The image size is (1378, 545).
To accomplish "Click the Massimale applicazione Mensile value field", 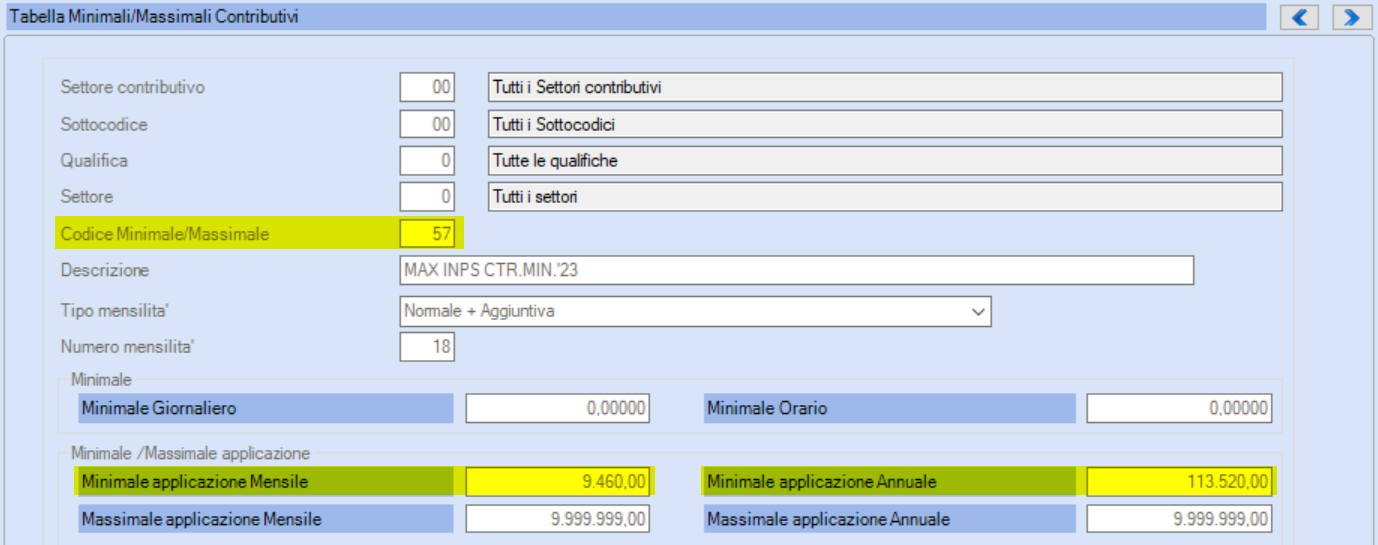I will (x=559, y=519).
